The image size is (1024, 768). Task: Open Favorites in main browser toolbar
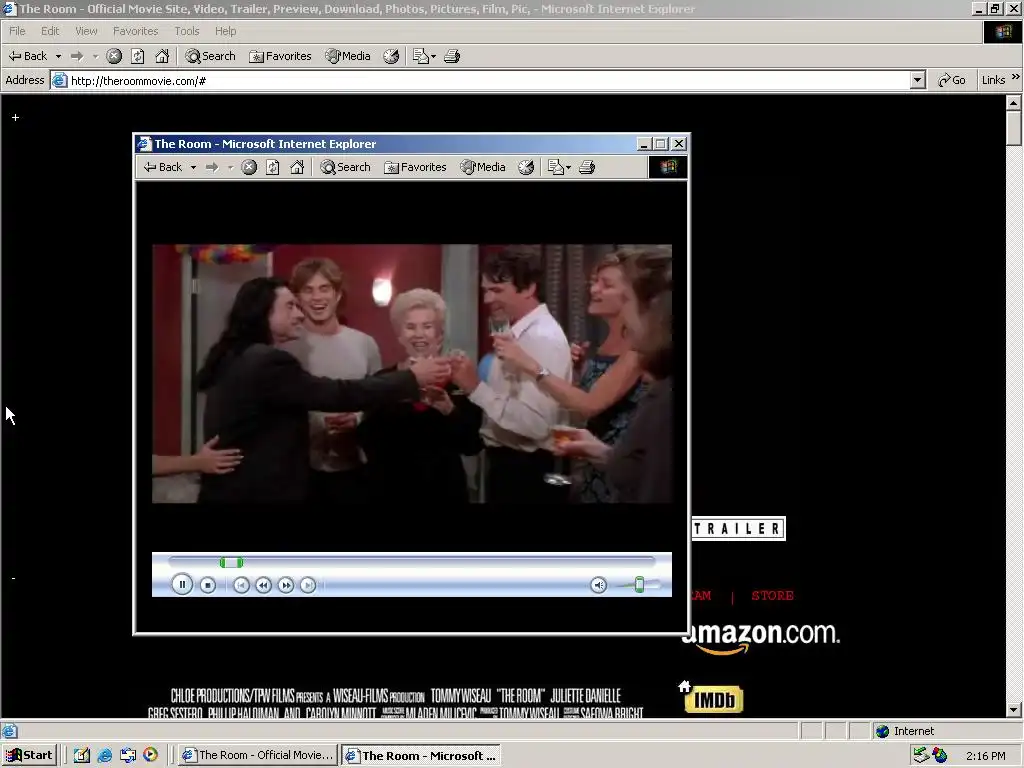pyautogui.click(x=280, y=56)
